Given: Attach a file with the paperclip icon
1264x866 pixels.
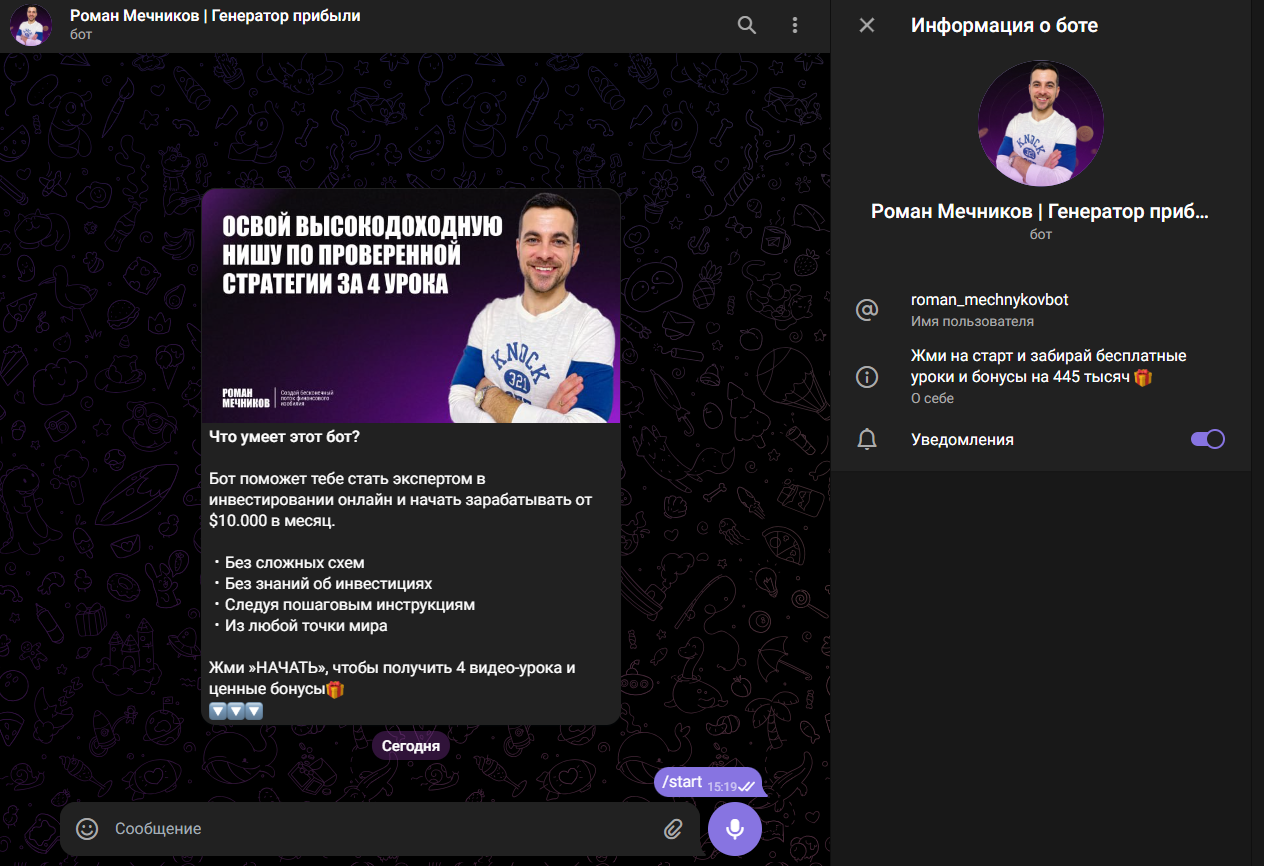Looking at the screenshot, I should [x=673, y=829].
